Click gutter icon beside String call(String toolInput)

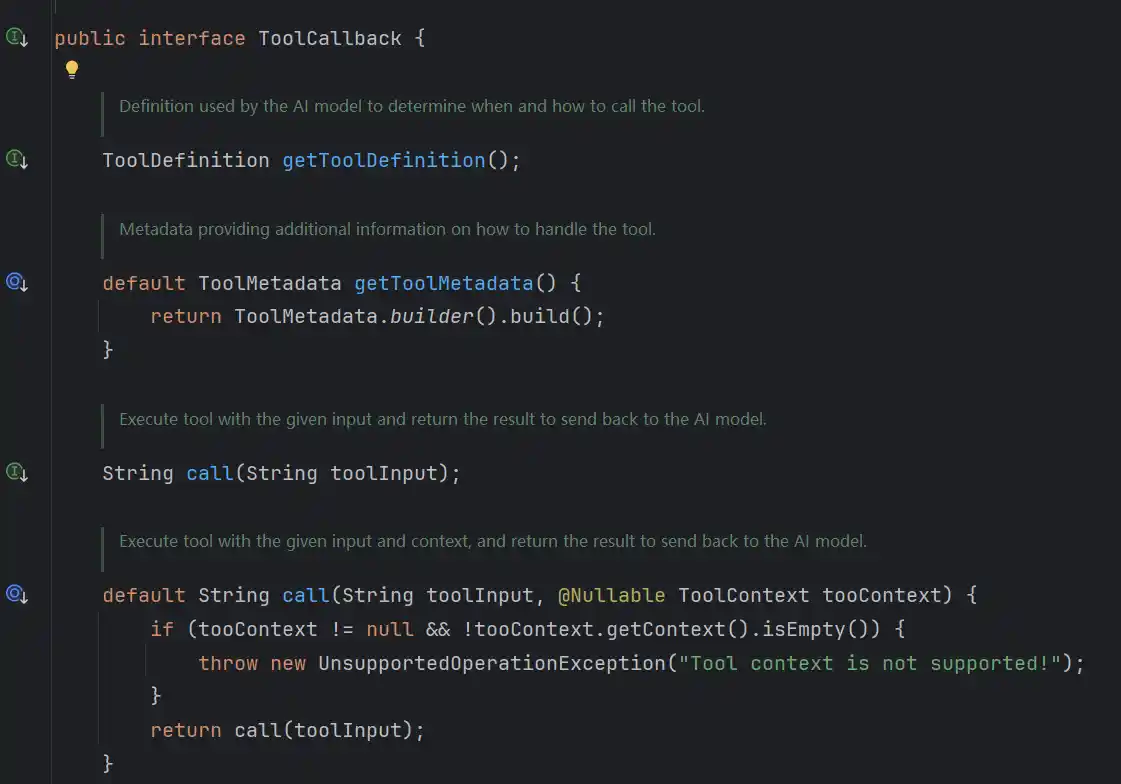coord(17,472)
